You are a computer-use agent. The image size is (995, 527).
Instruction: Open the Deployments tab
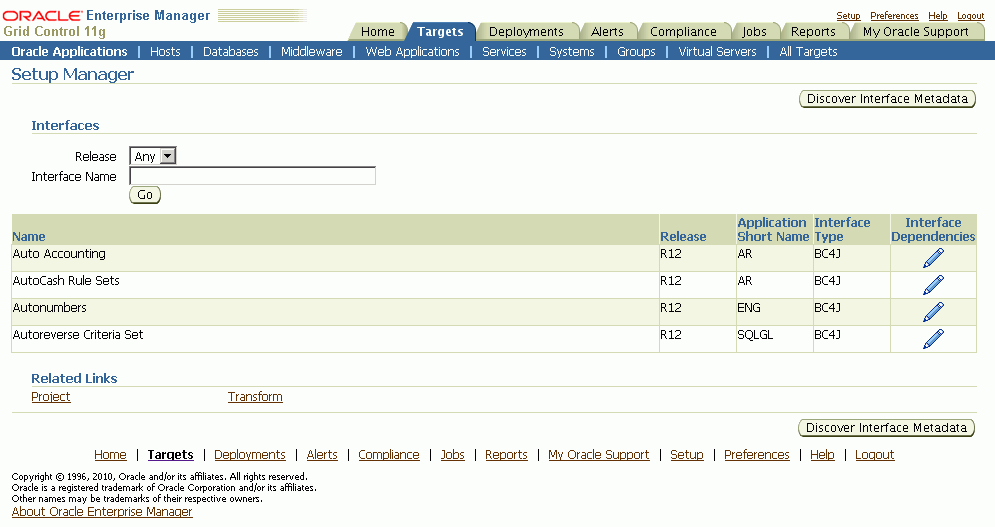pyautogui.click(x=526, y=32)
